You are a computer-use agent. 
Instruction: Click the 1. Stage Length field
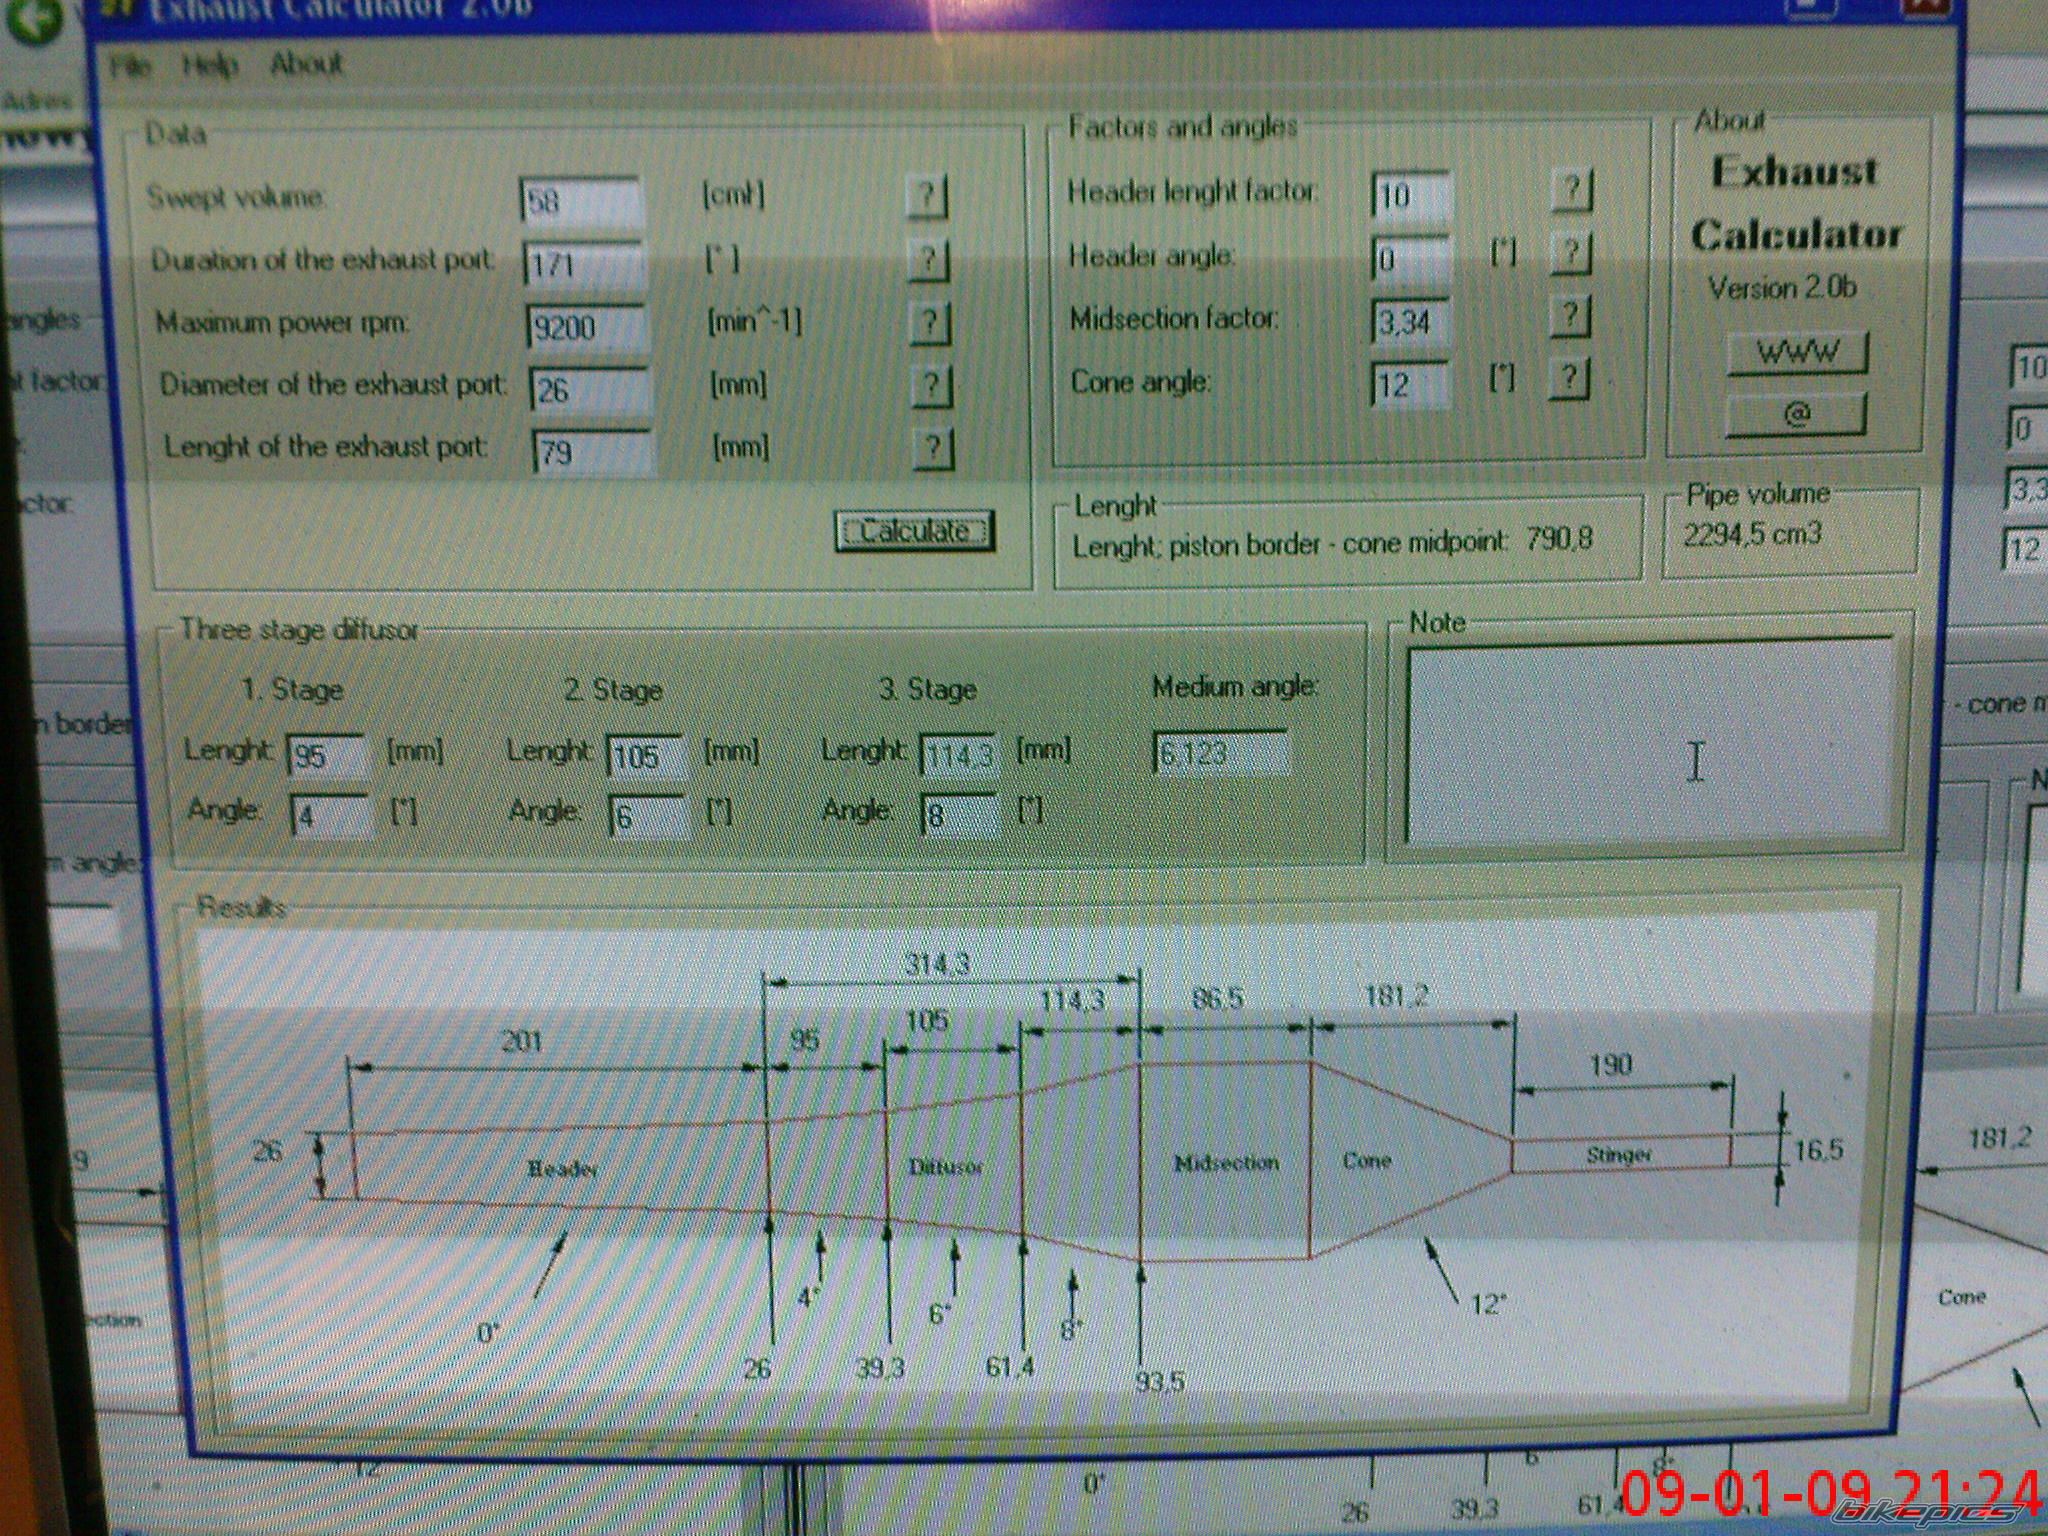pyautogui.click(x=326, y=756)
